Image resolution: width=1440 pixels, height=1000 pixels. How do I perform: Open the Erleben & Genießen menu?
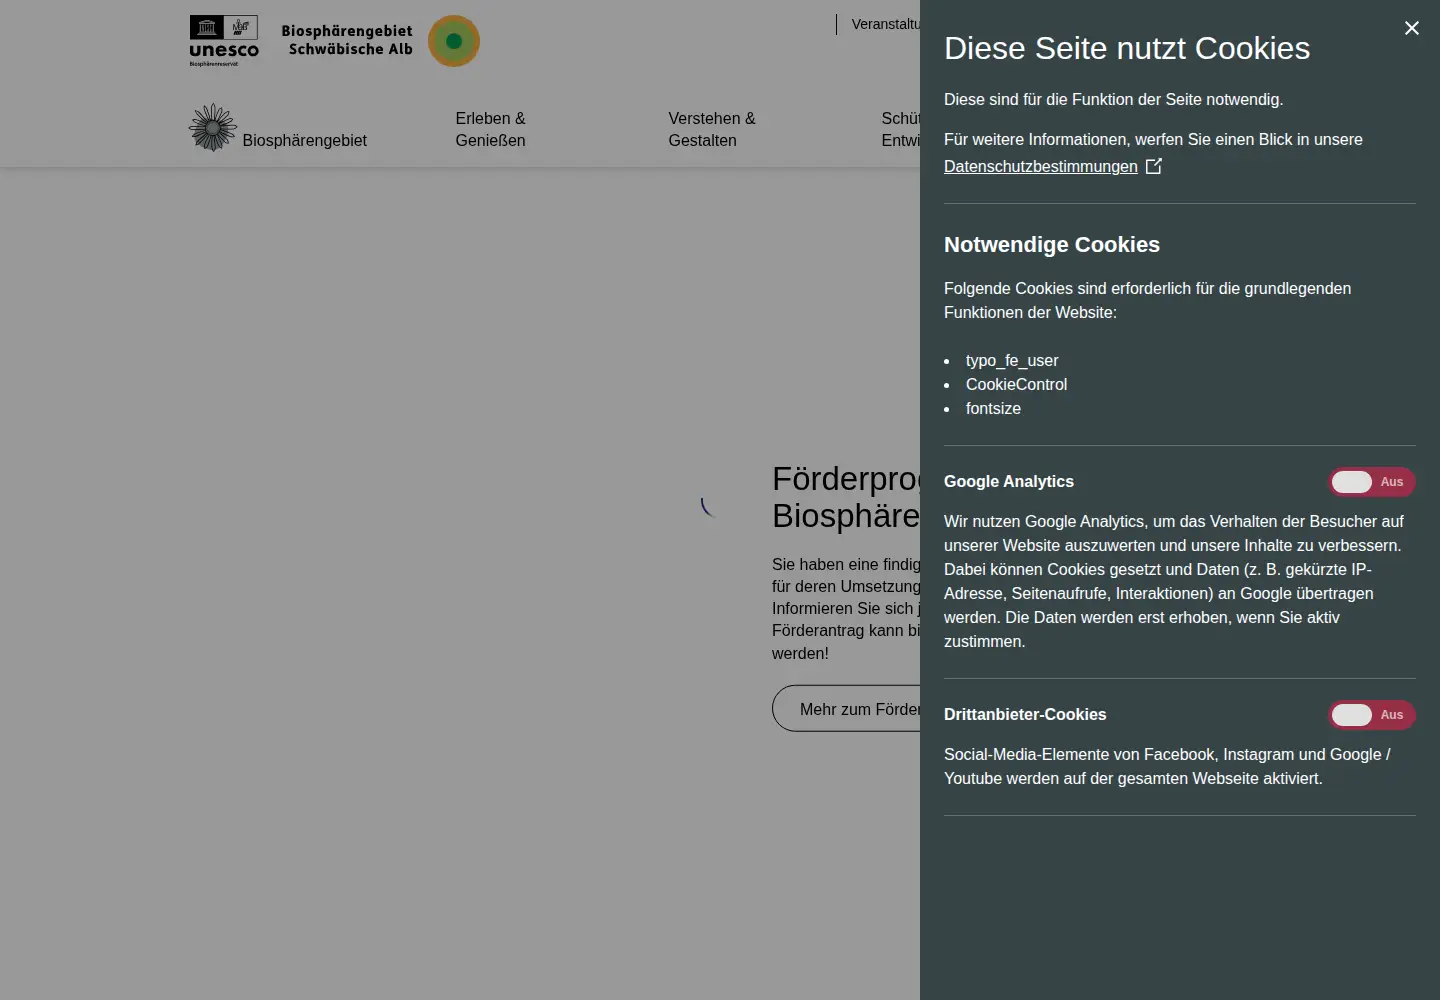click(x=490, y=130)
